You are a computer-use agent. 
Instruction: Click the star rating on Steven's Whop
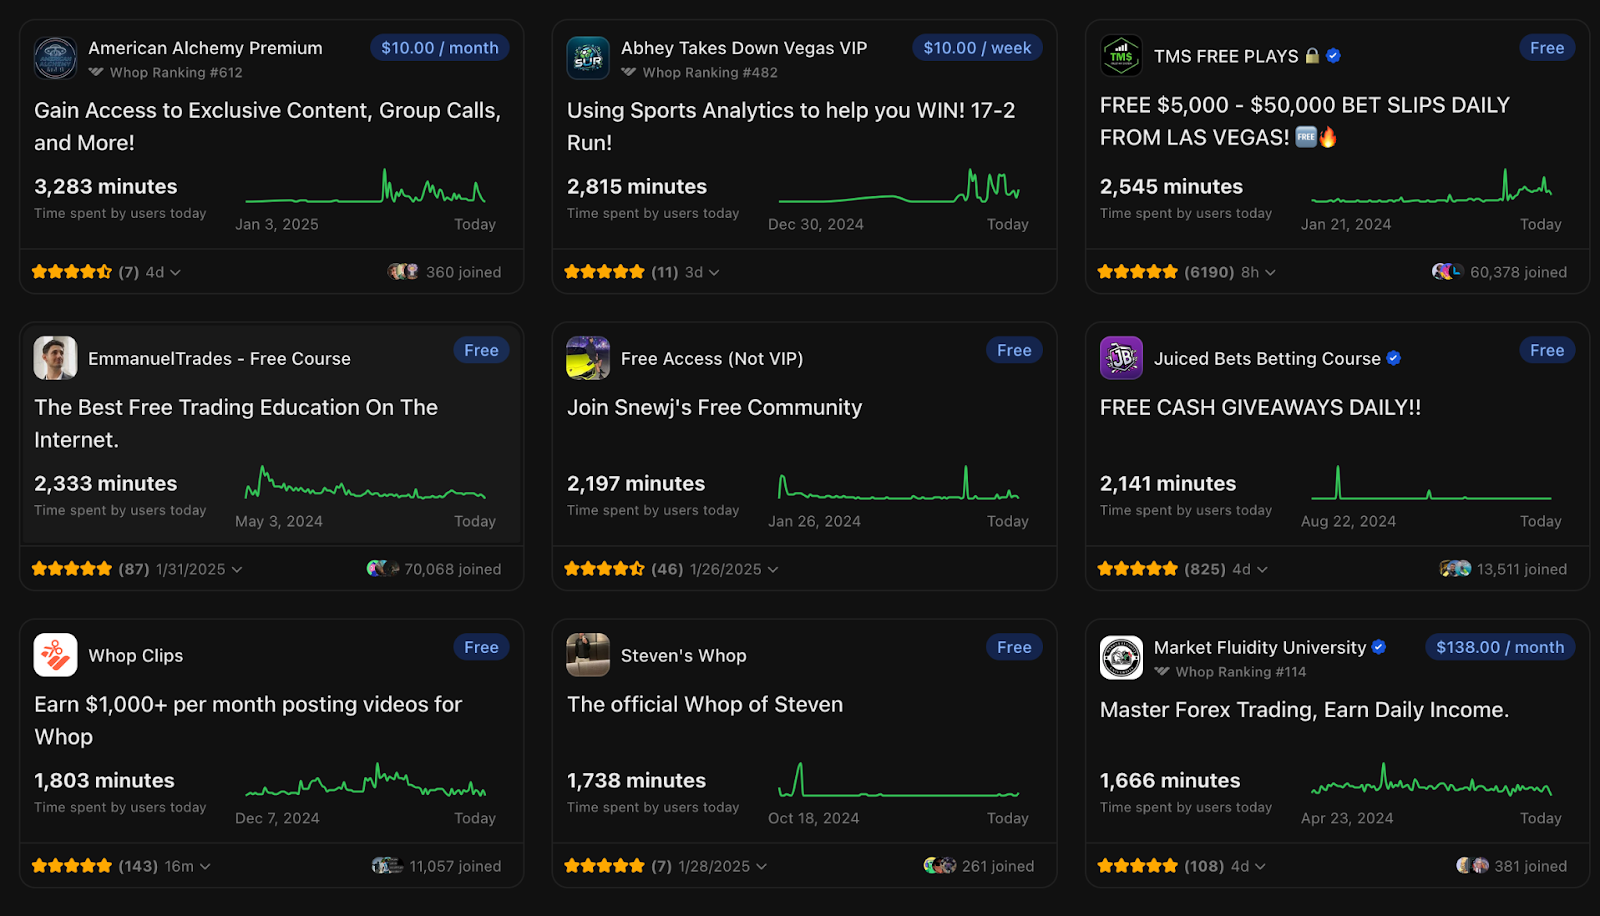click(x=604, y=865)
